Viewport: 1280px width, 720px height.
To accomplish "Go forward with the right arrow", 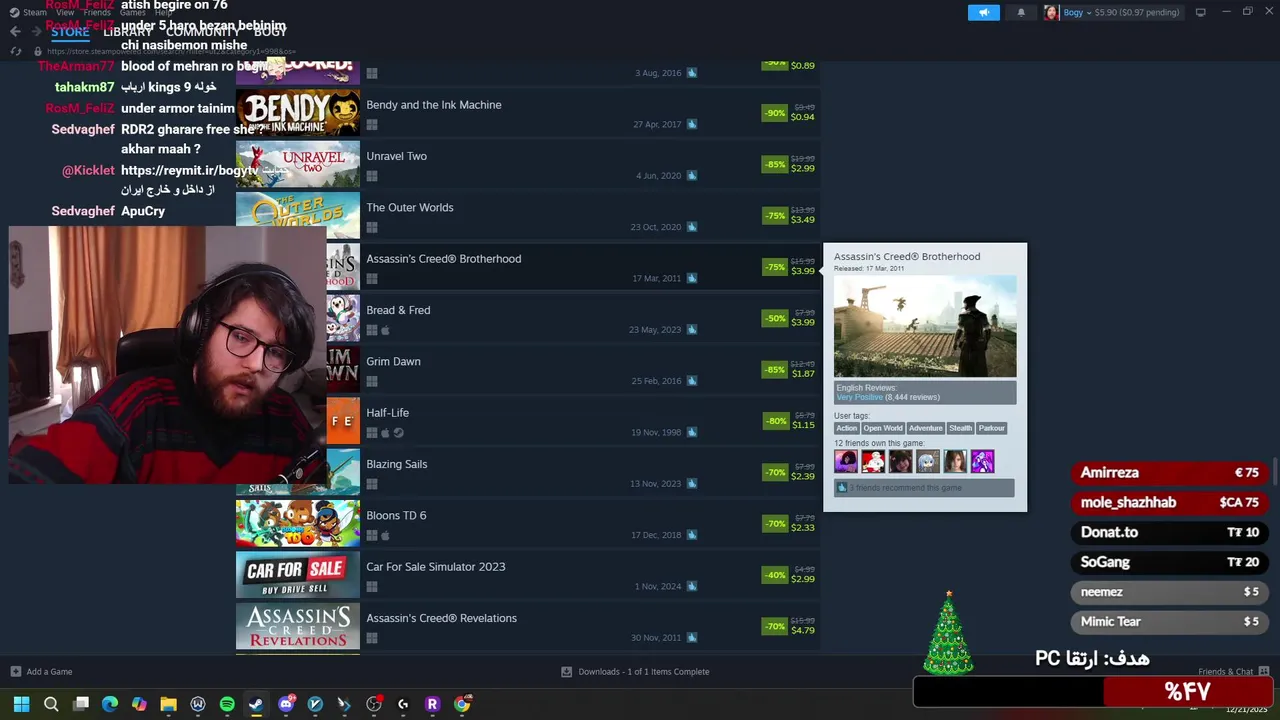I will pyautogui.click(x=36, y=32).
